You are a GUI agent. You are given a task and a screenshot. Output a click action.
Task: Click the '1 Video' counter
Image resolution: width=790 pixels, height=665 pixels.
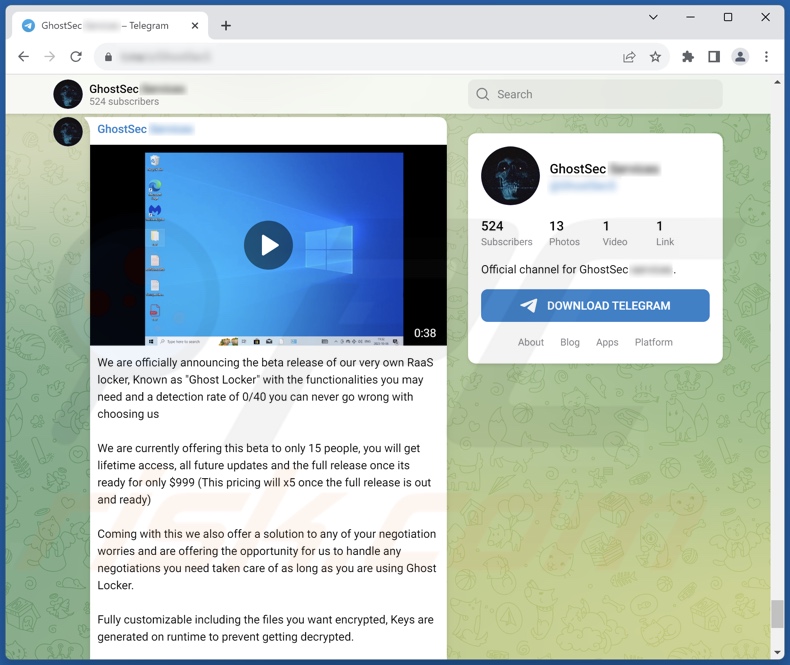(x=615, y=233)
